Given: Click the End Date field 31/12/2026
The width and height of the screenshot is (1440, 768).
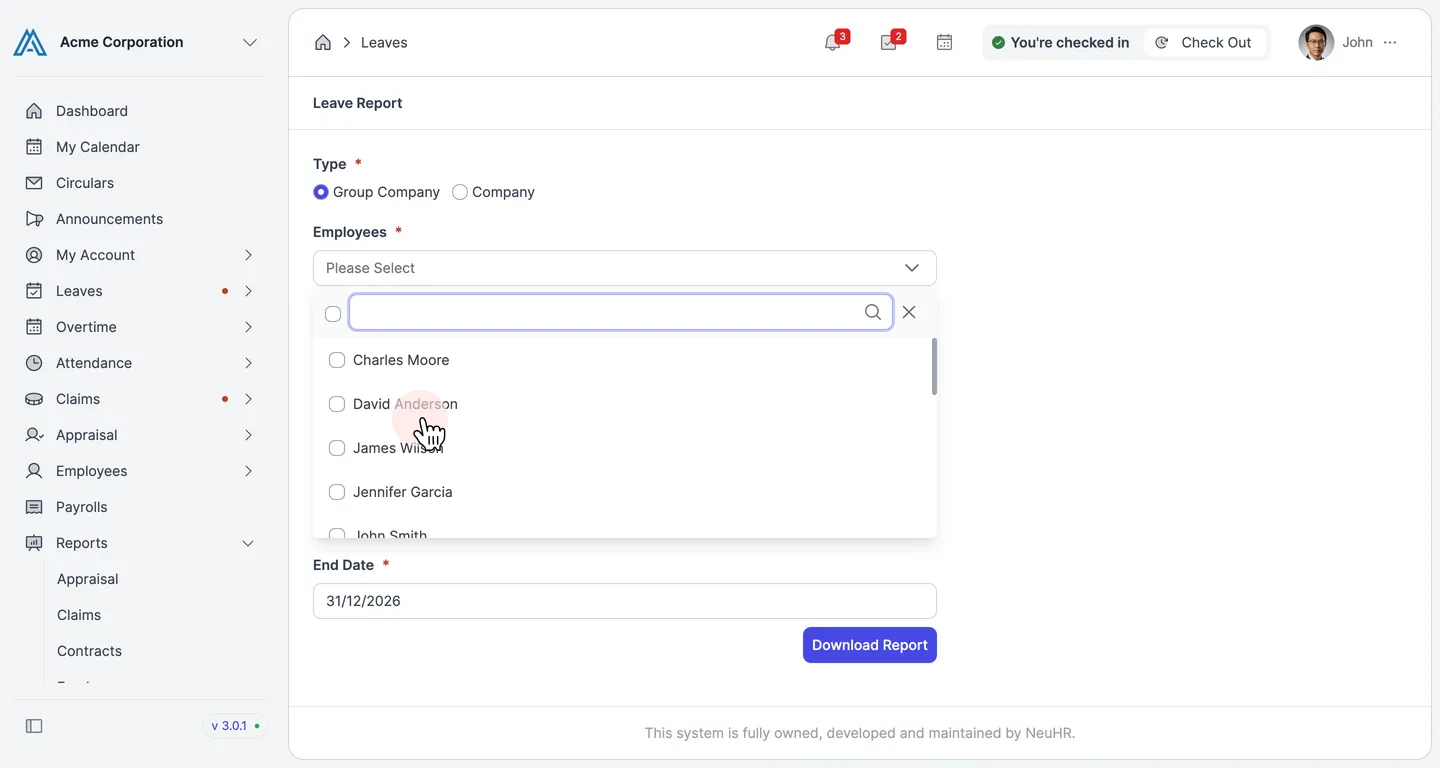Looking at the screenshot, I should [x=625, y=601].
